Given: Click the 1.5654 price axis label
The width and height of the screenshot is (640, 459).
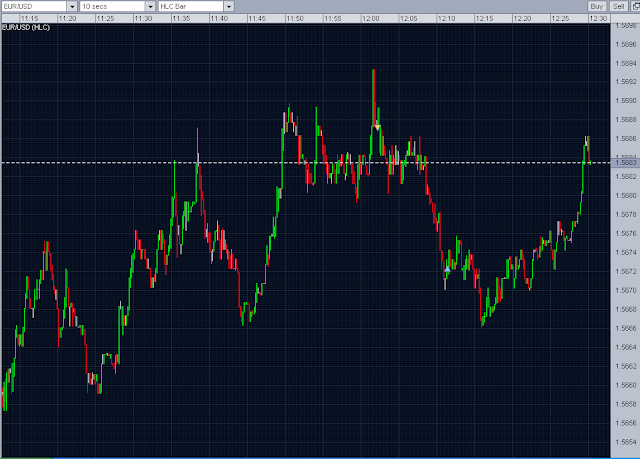Looking at the screenshot, I should coord(626,442).
